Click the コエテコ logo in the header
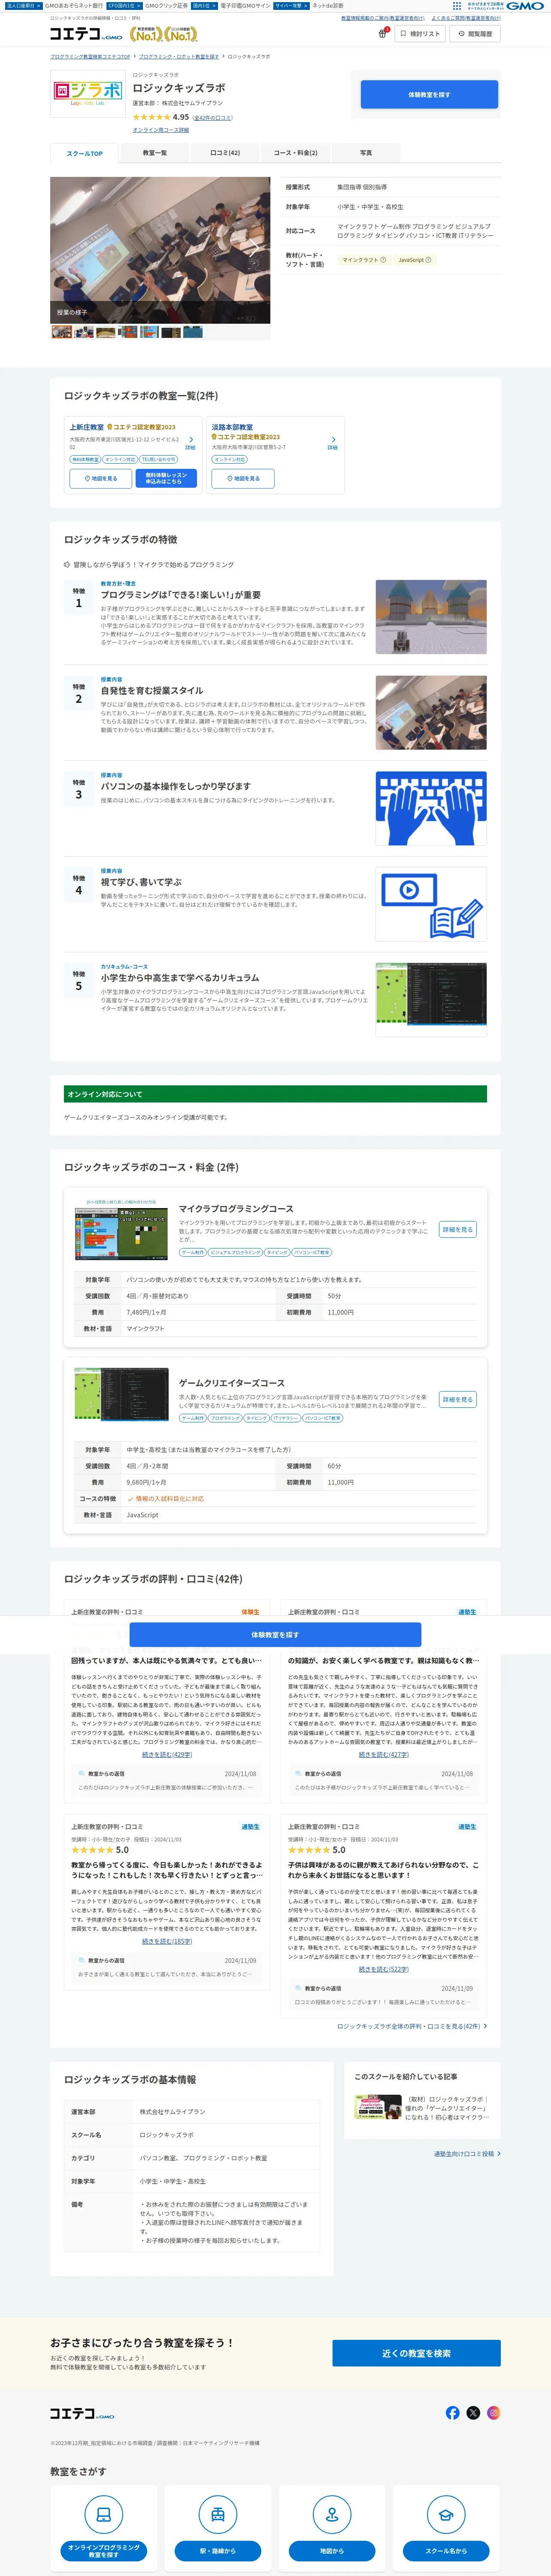Screen dimensions: 551x2576 86,34
